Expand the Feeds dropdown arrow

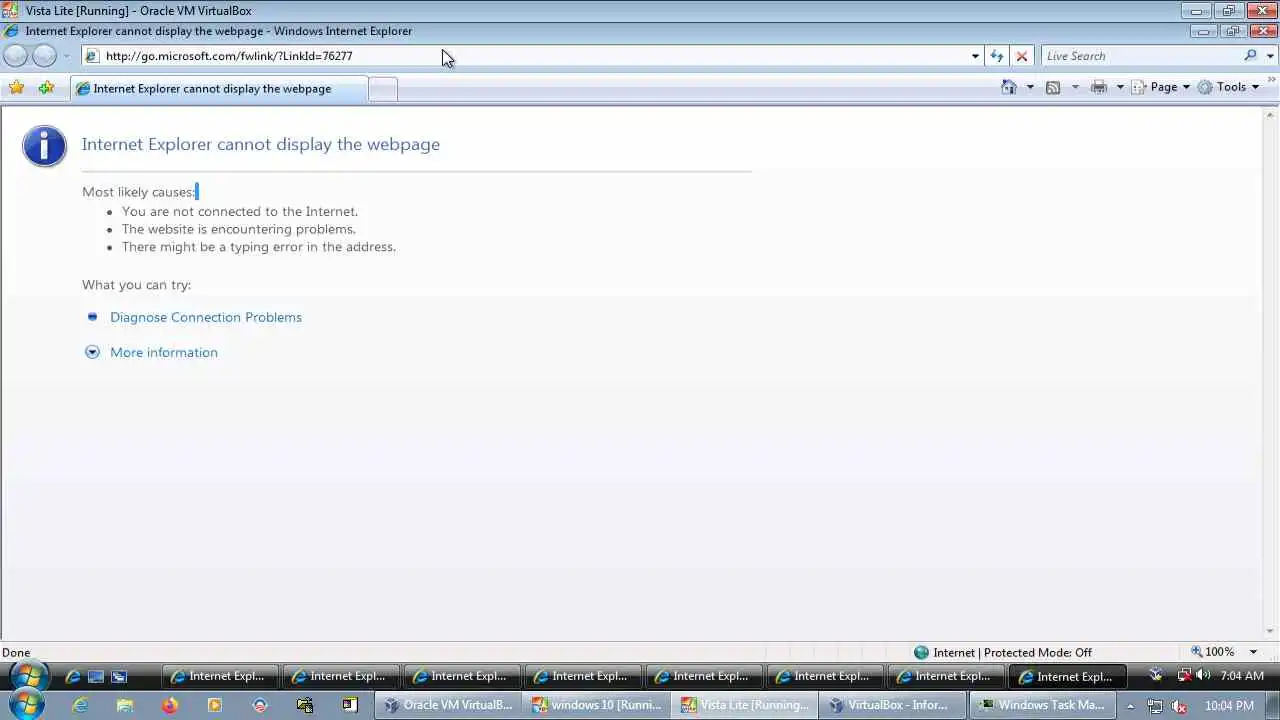1075,87
